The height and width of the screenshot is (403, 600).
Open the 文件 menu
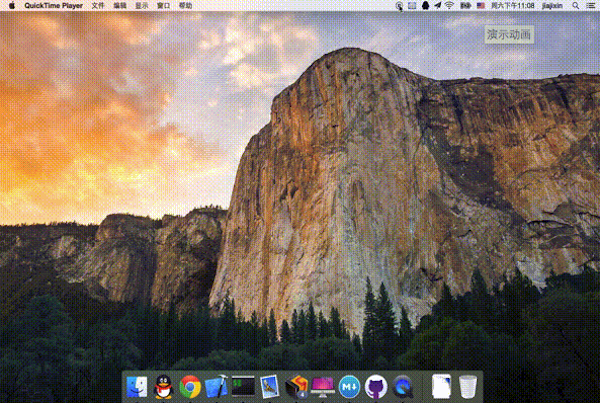98,5
